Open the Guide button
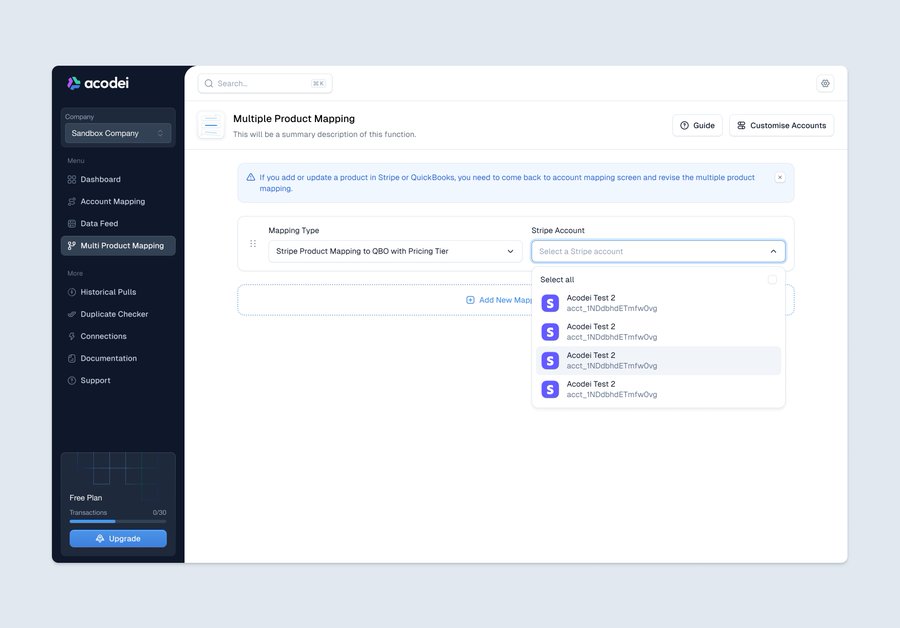This screenshot has height=628, width=900. 697,125
